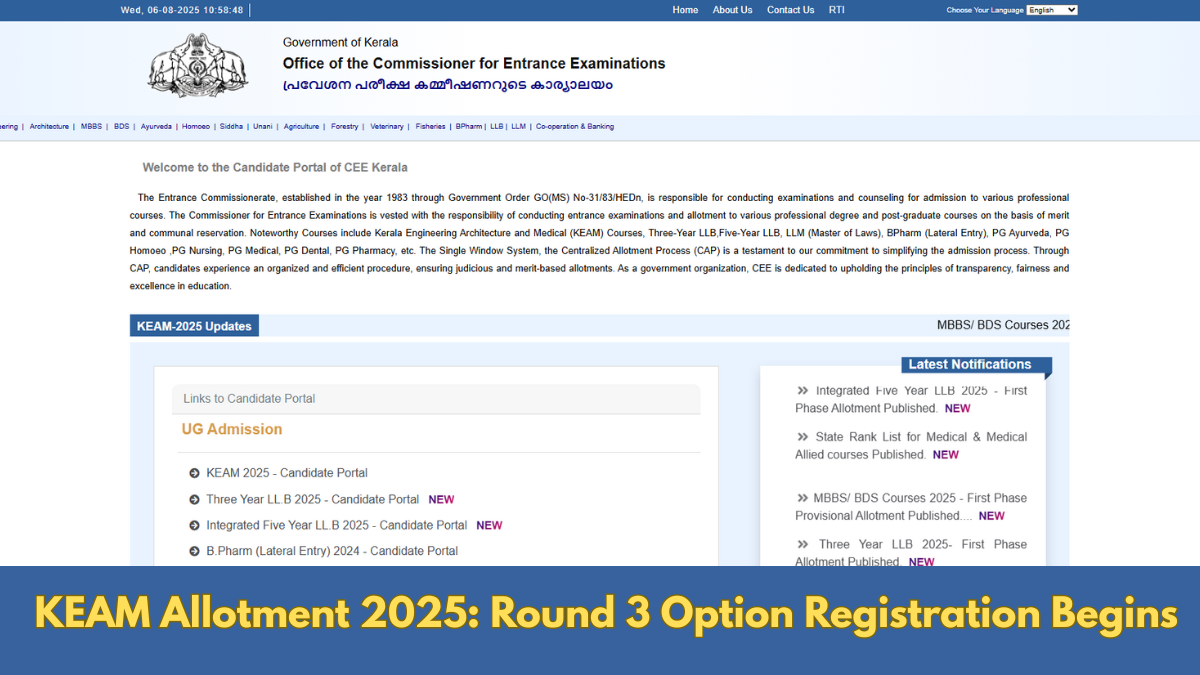Viewport: 1200px width, 675px height.
Task: Open Integrated Five Year LL.B 2025 portal
Action: click(336, 525)
